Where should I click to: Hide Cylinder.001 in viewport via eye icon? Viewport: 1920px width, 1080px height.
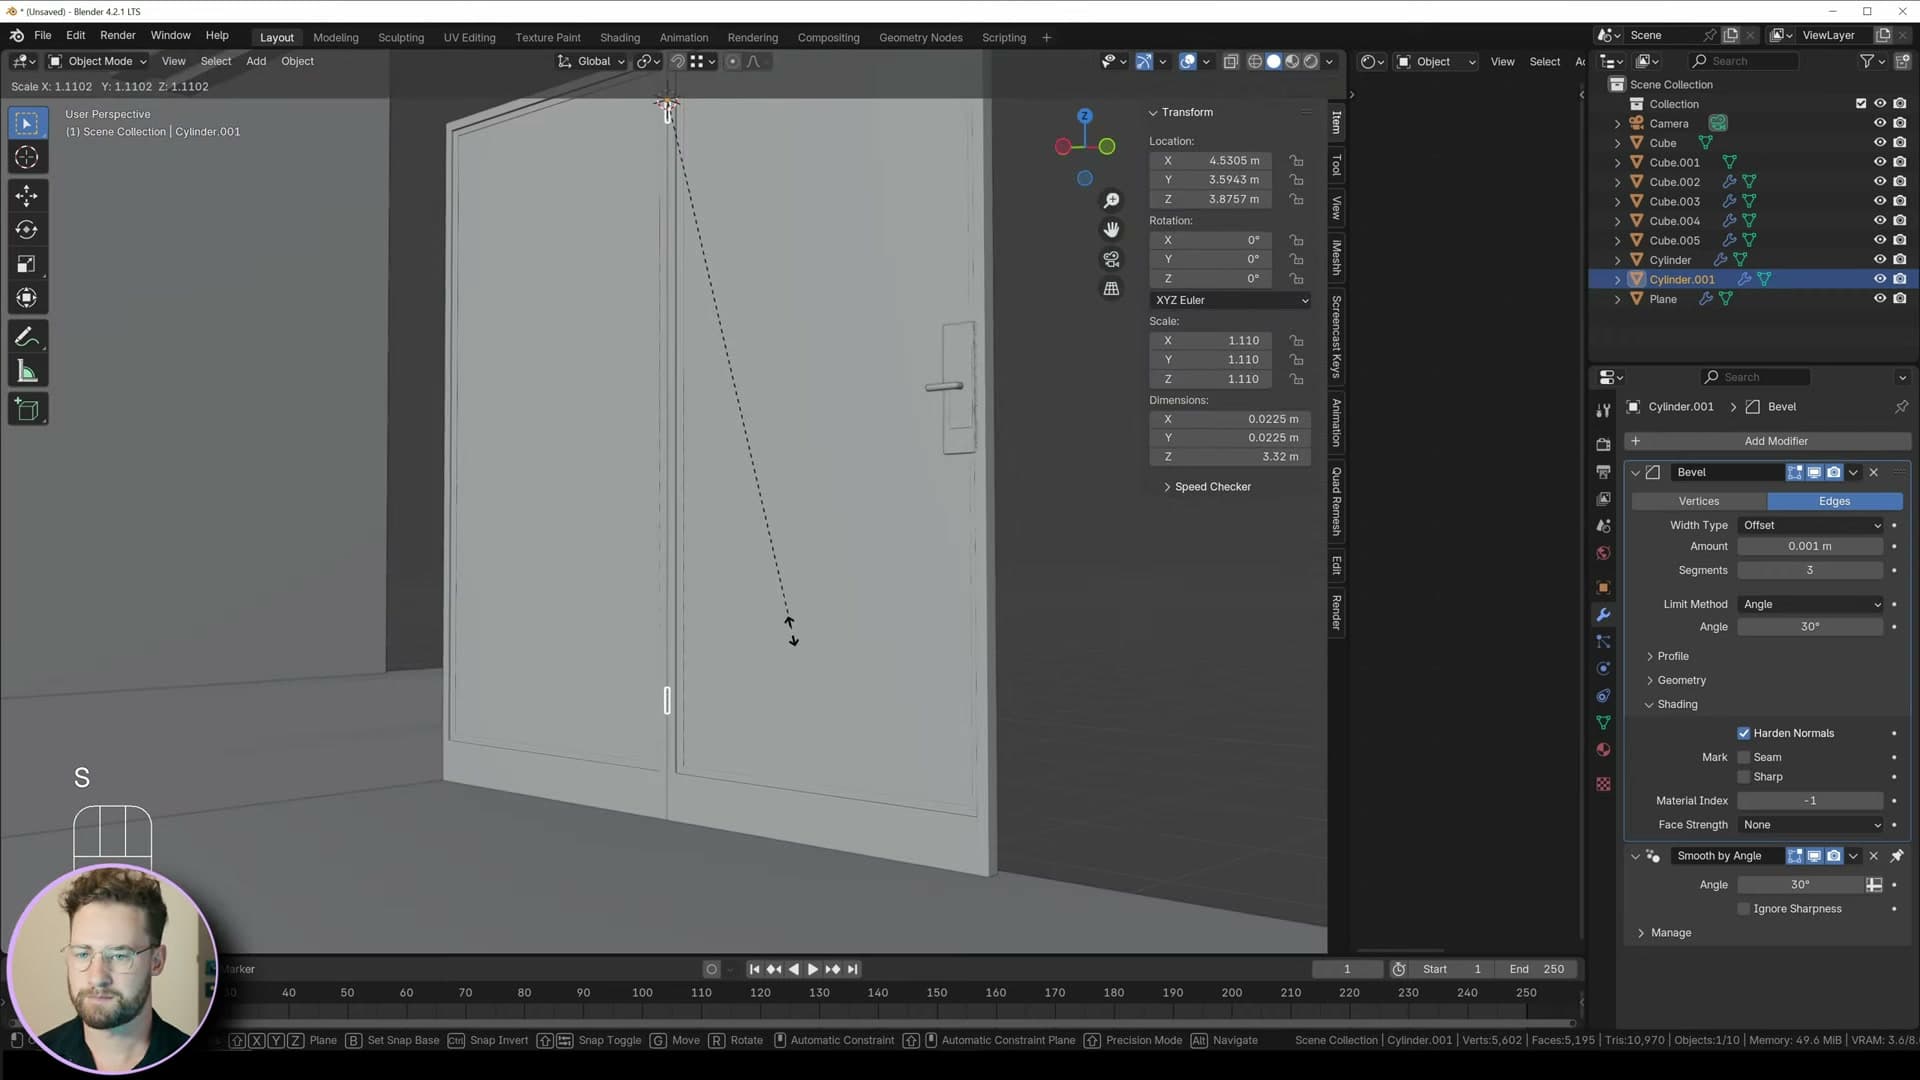click(1880, 279)
